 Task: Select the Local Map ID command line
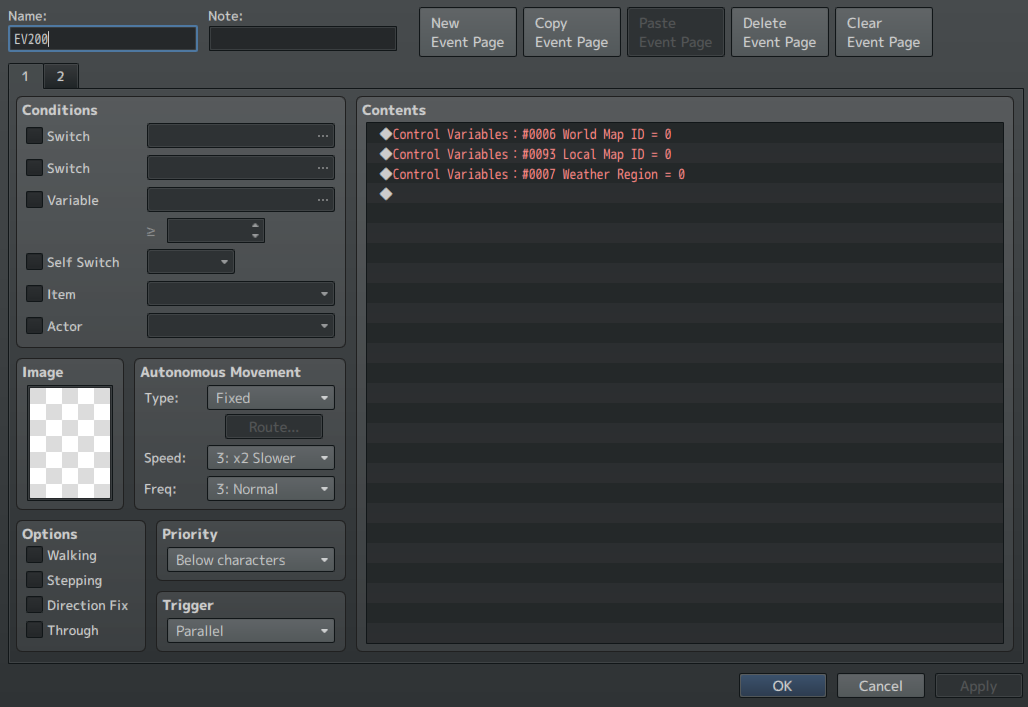(x=531, y=154)
